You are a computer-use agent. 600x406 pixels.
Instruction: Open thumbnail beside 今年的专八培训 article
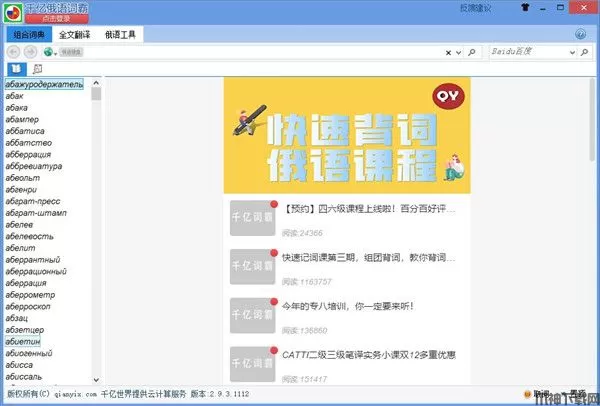click(253, 315)
